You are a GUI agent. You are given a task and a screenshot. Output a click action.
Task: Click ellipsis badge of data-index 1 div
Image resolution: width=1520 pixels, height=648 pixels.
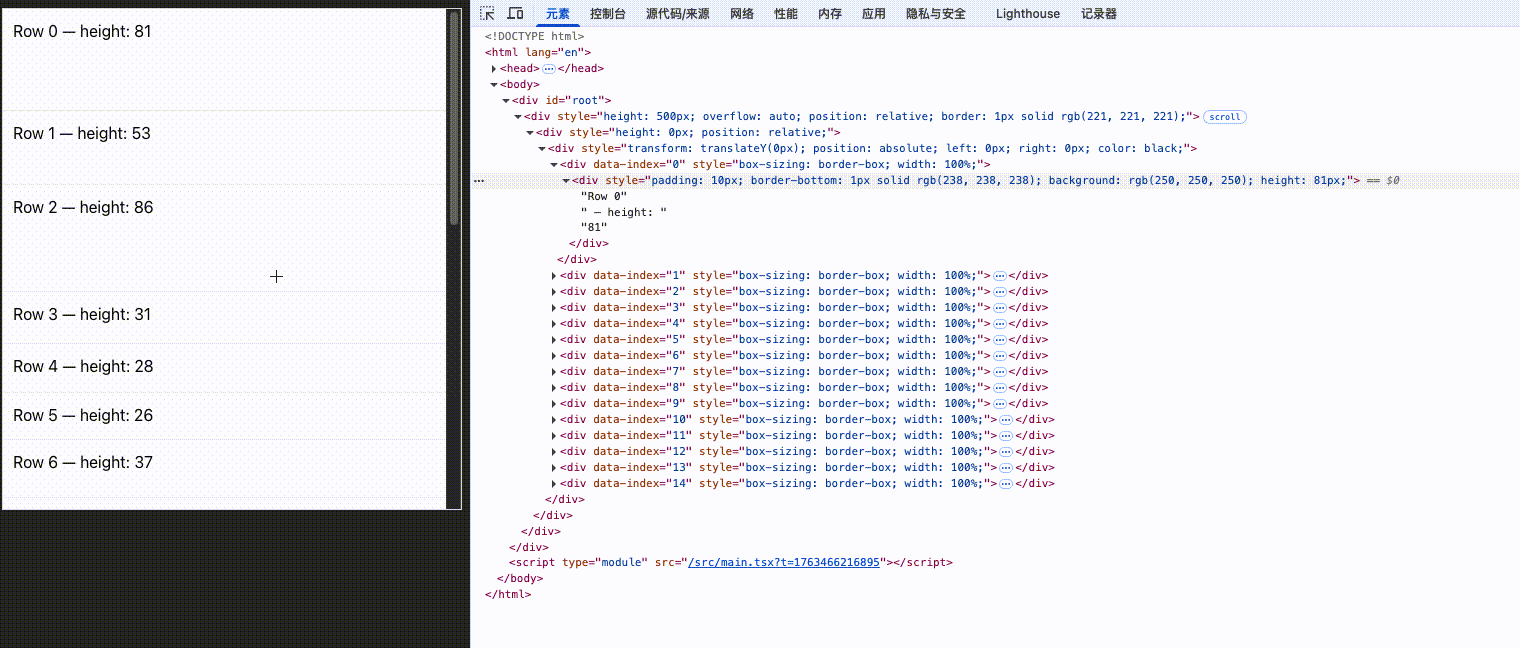(x=999, y=276)
